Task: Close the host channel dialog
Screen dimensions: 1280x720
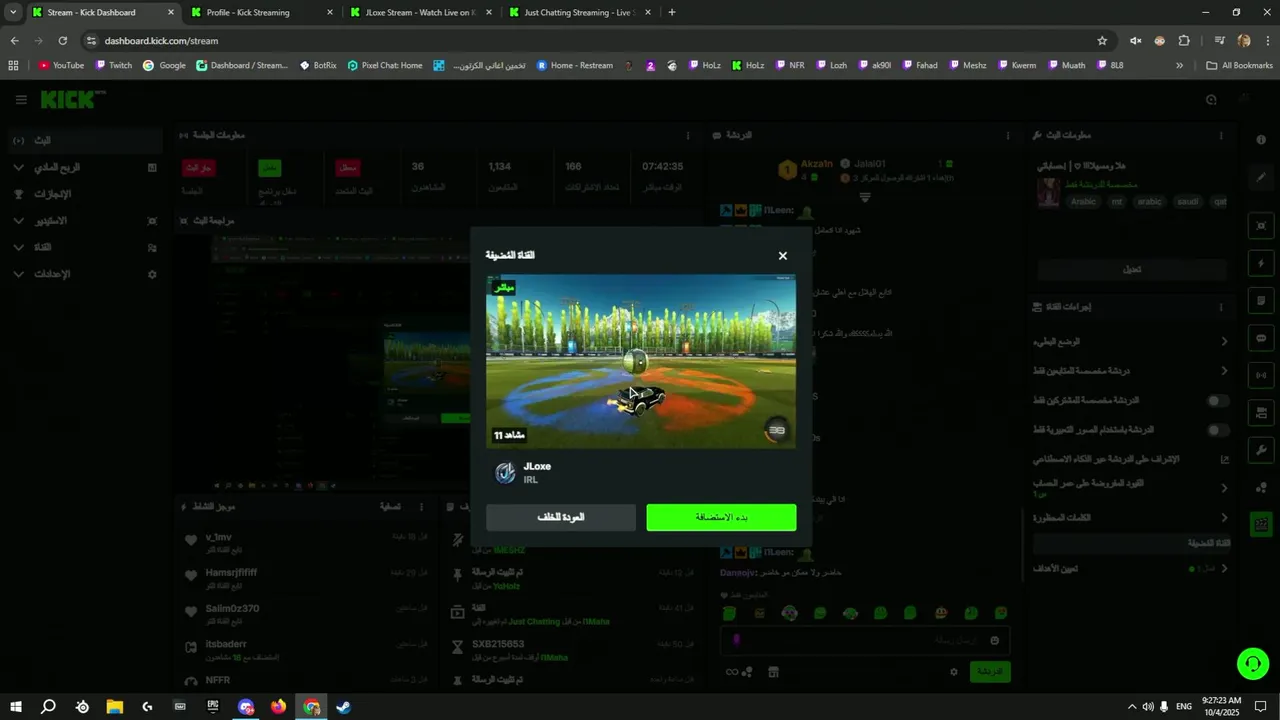Action: click(x=782, y=256)
